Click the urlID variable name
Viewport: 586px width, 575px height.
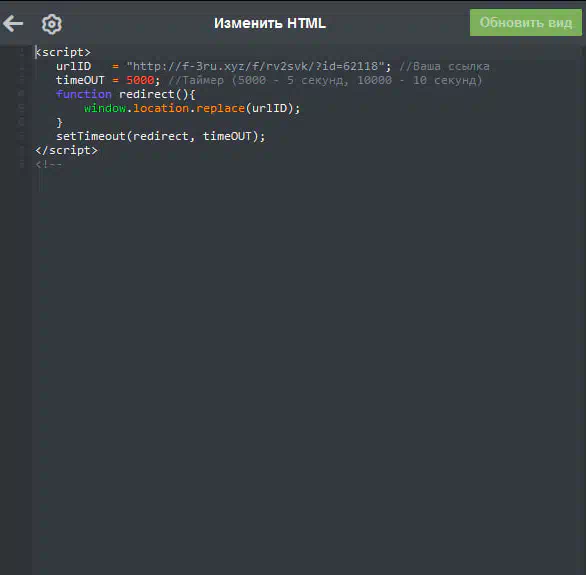pos(74,67)
